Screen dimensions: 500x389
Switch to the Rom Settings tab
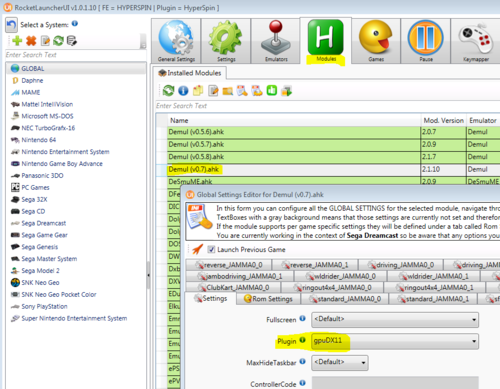click(268, 299)
